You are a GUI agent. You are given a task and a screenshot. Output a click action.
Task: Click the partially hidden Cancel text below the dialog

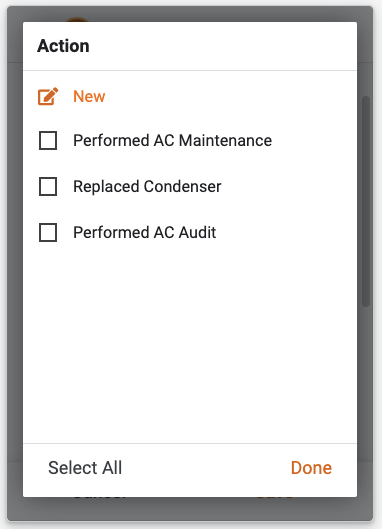99,498
